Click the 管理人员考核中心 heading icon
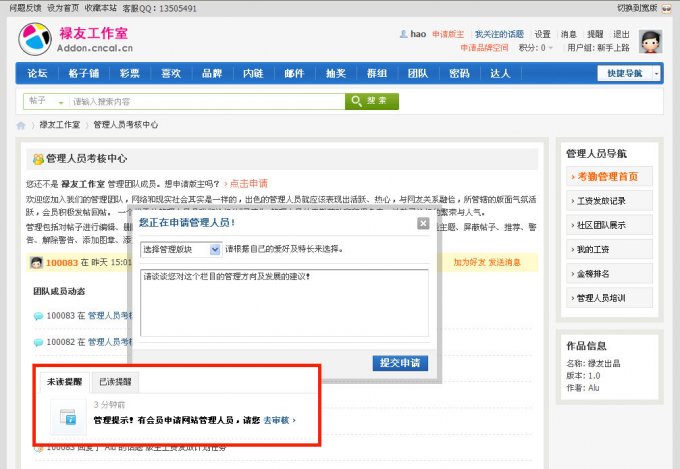This screenshot has width=680, height=469. (x=38, y=159)
